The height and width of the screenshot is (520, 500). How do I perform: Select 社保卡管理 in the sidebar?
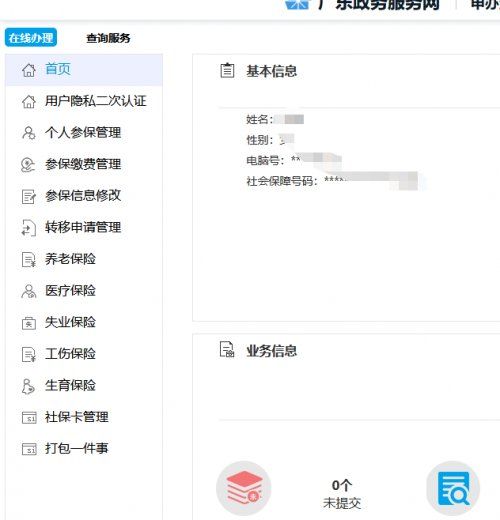[84, 417]
